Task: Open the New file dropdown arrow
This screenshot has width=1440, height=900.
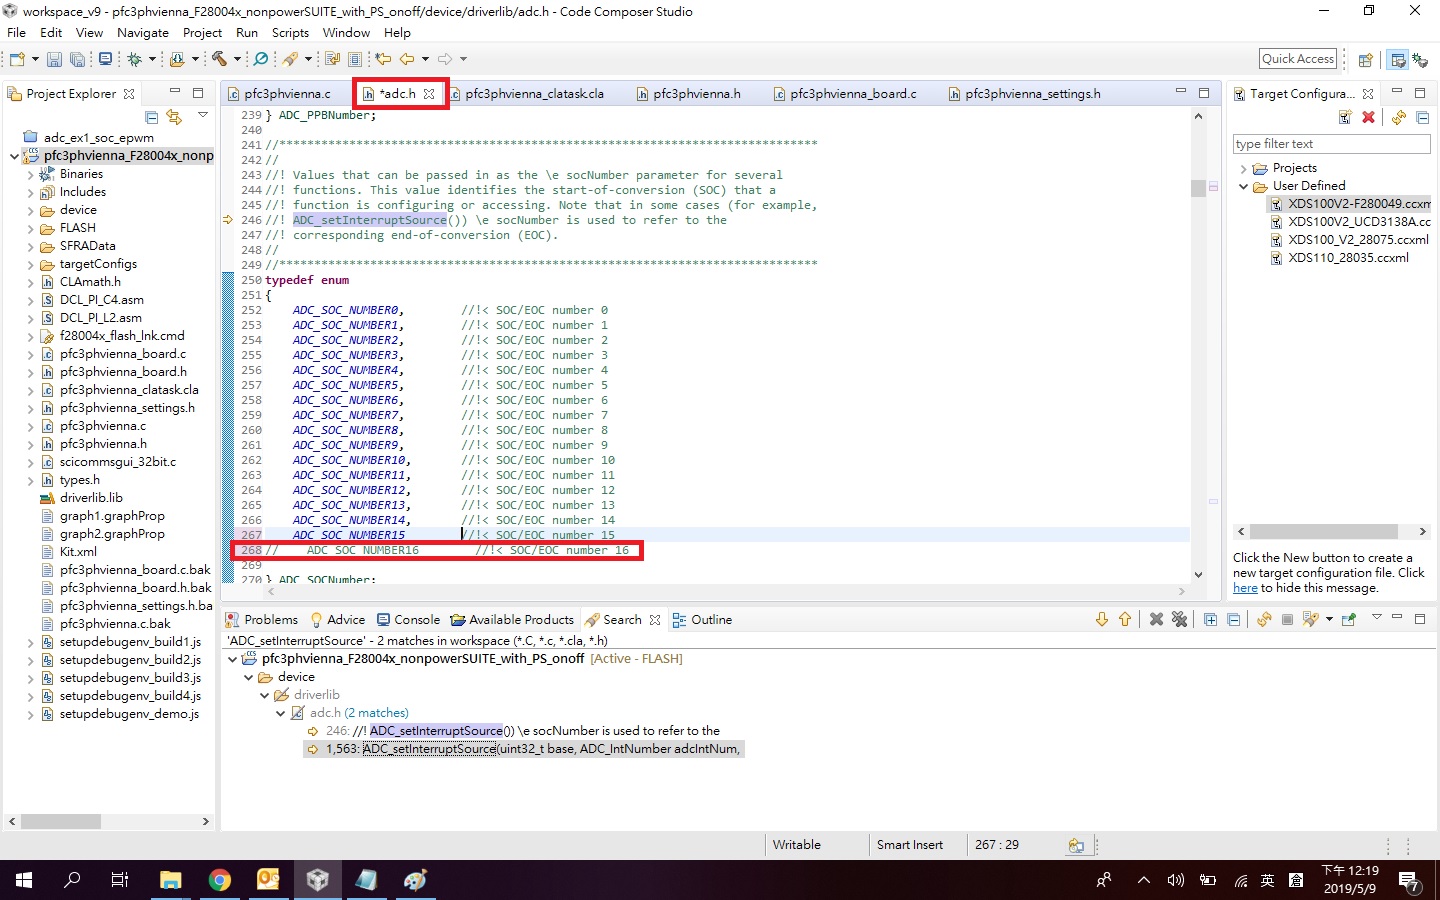Action: pos(35,59)
